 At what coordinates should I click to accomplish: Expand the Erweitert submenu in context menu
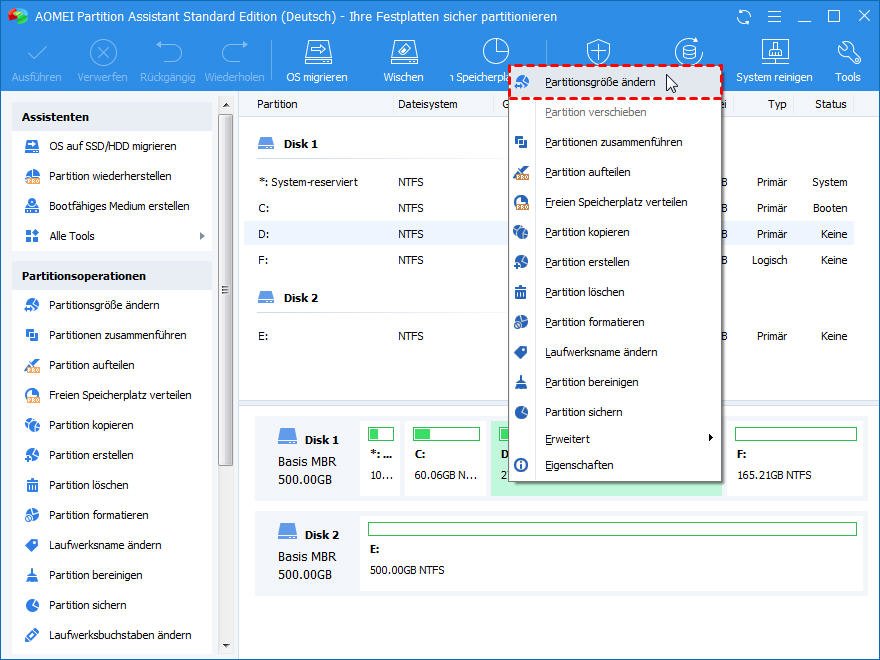coord(615,439)
